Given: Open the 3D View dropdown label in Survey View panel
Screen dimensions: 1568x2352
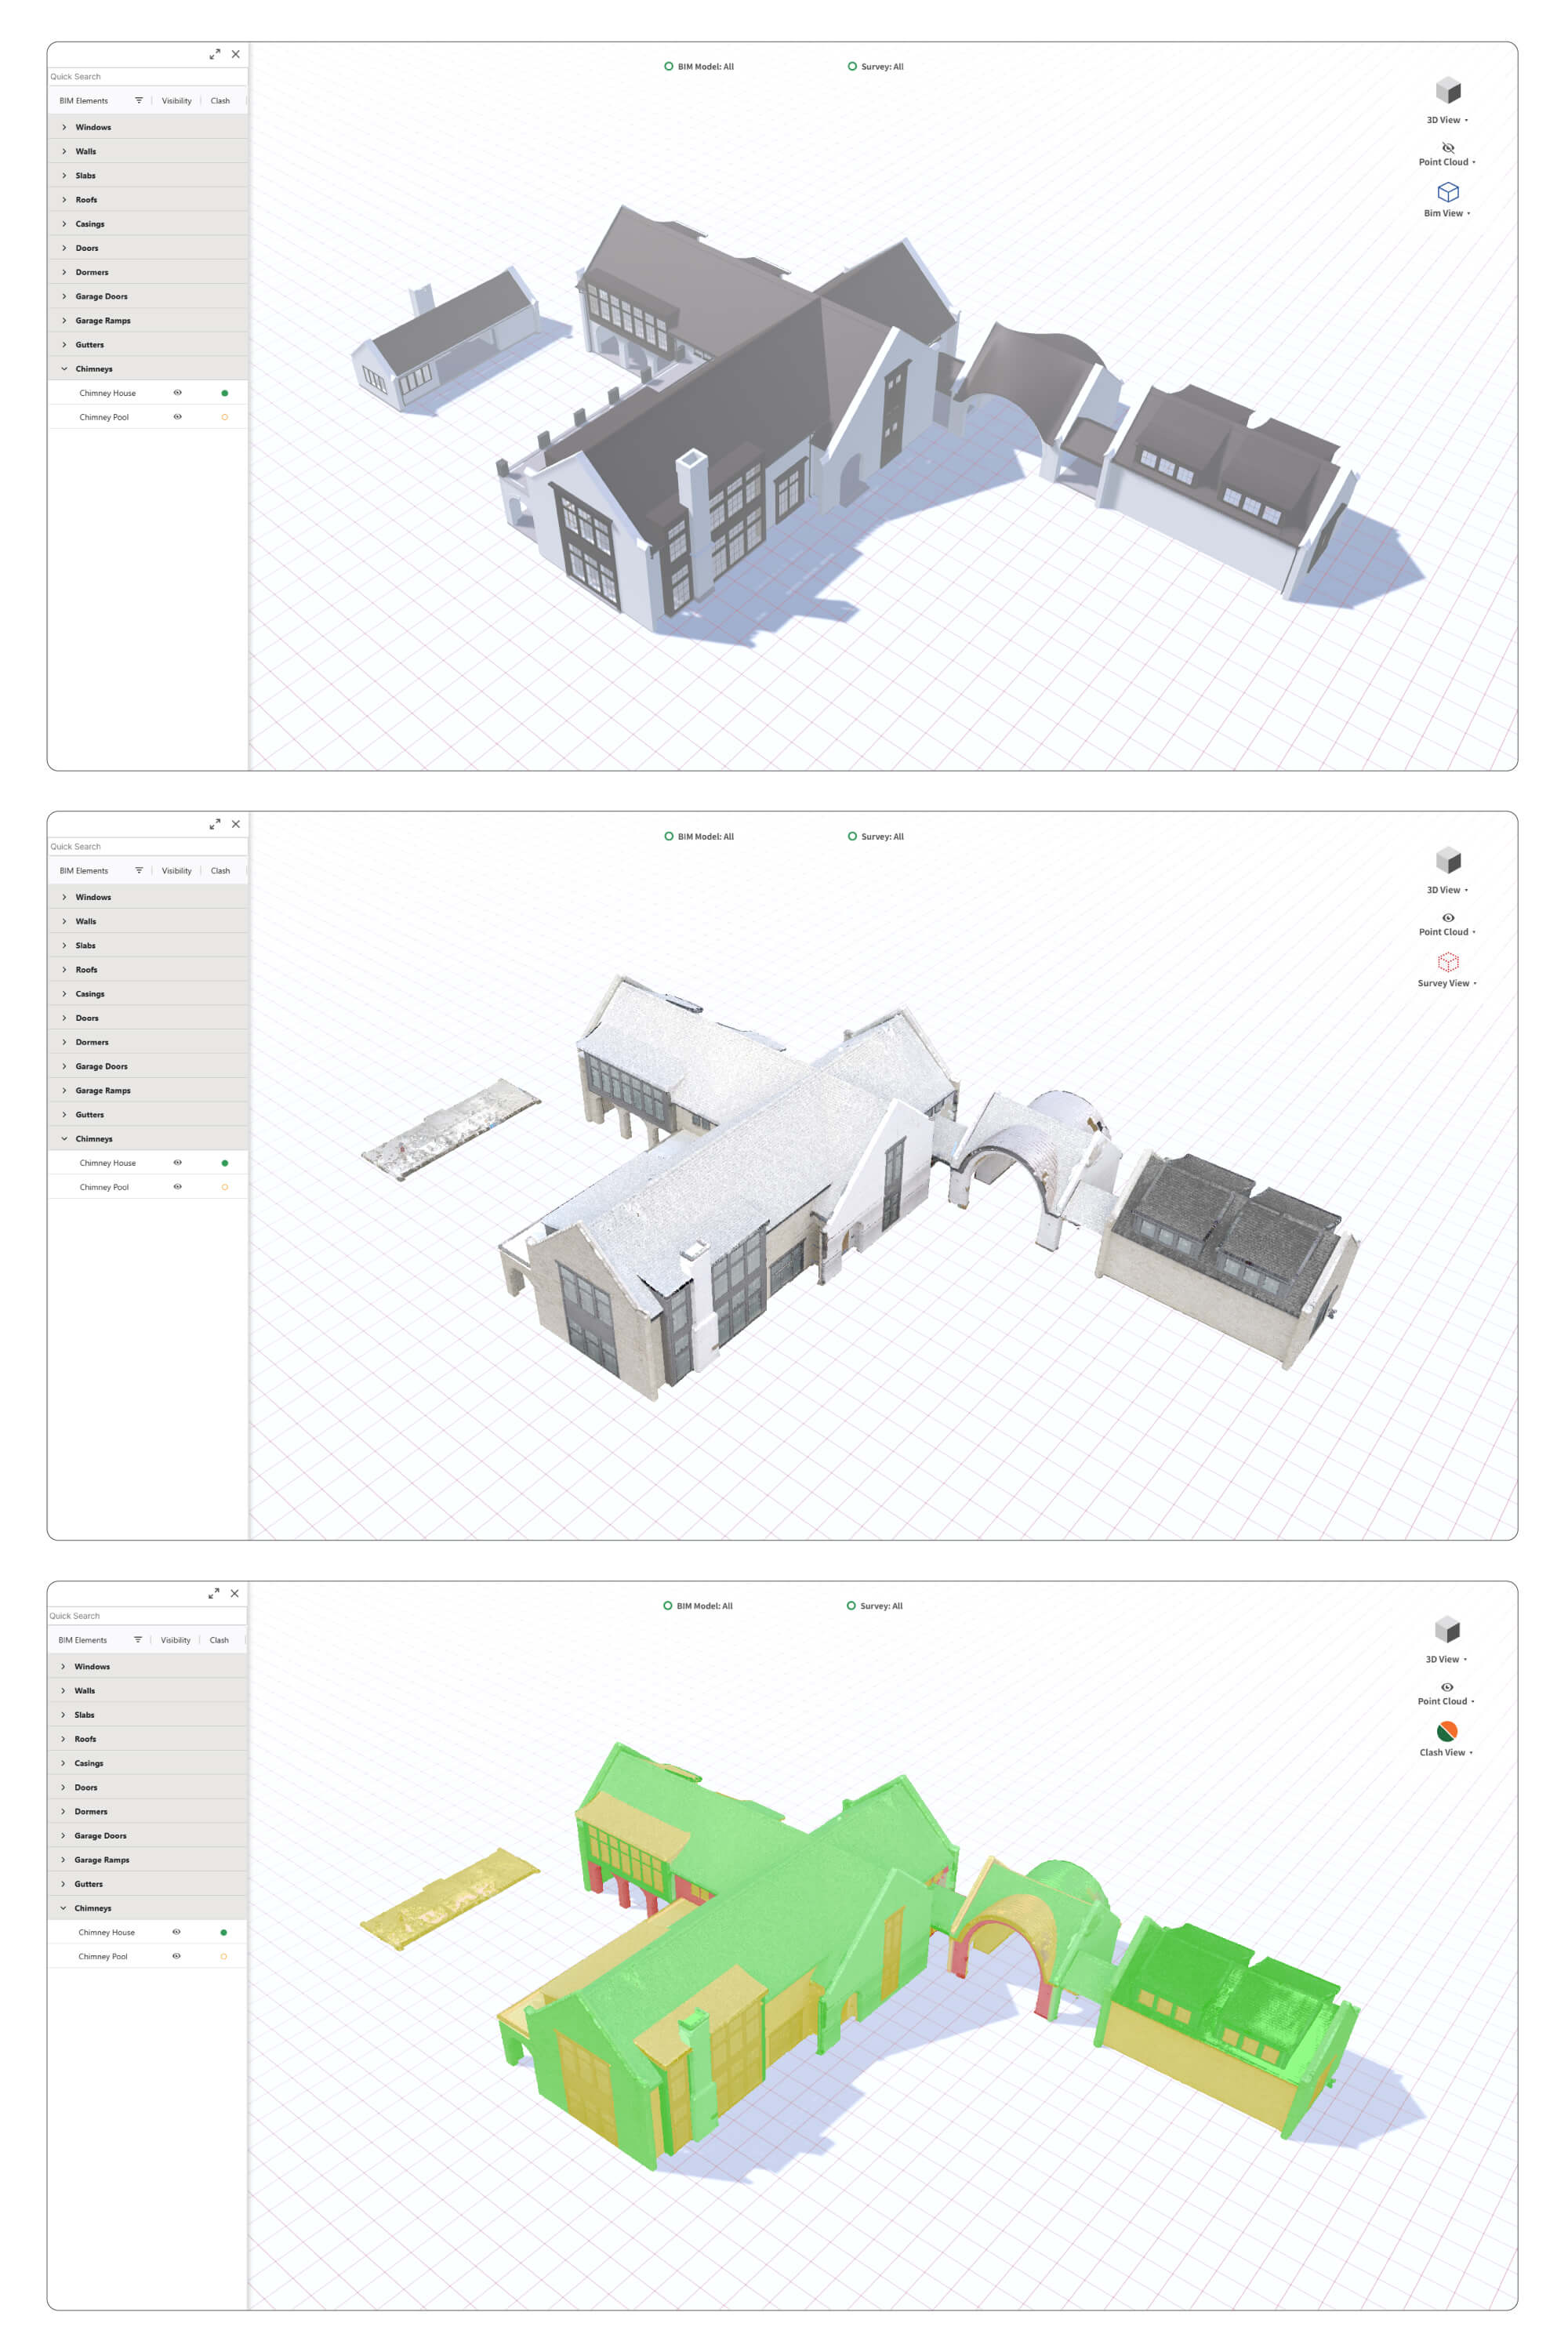Looking at the screenshot, I should click(x=1447, y=890).
